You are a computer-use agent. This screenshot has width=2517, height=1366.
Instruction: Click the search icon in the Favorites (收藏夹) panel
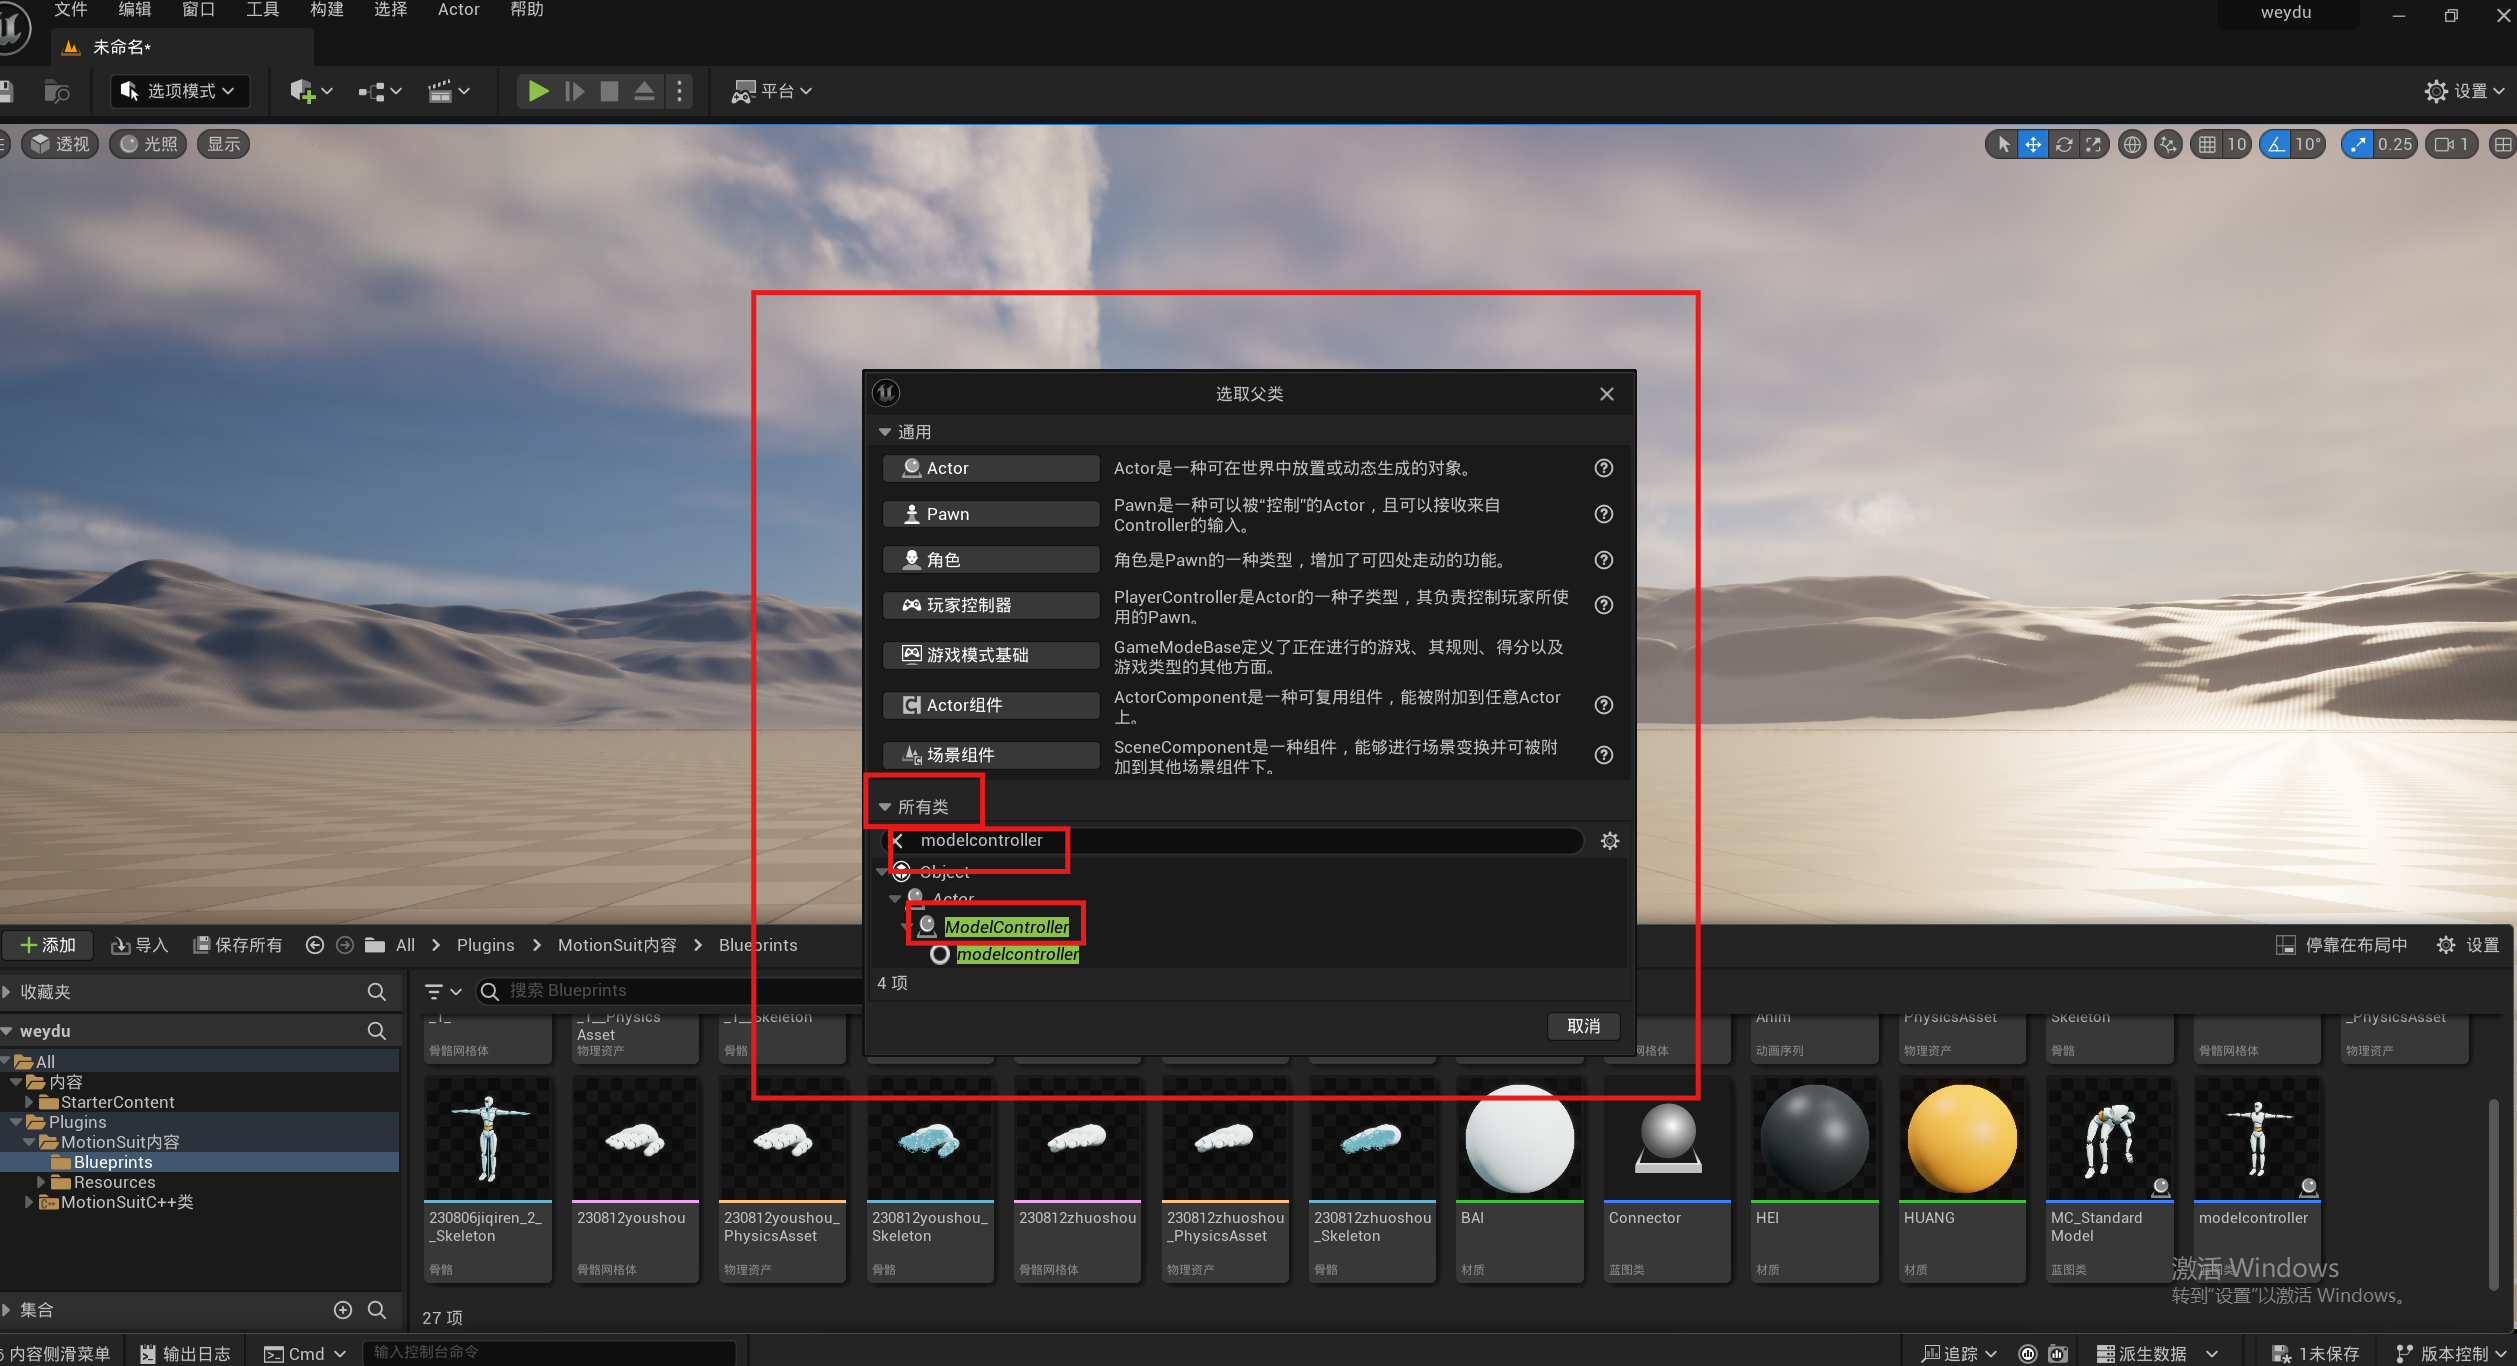tap(376, 991)
